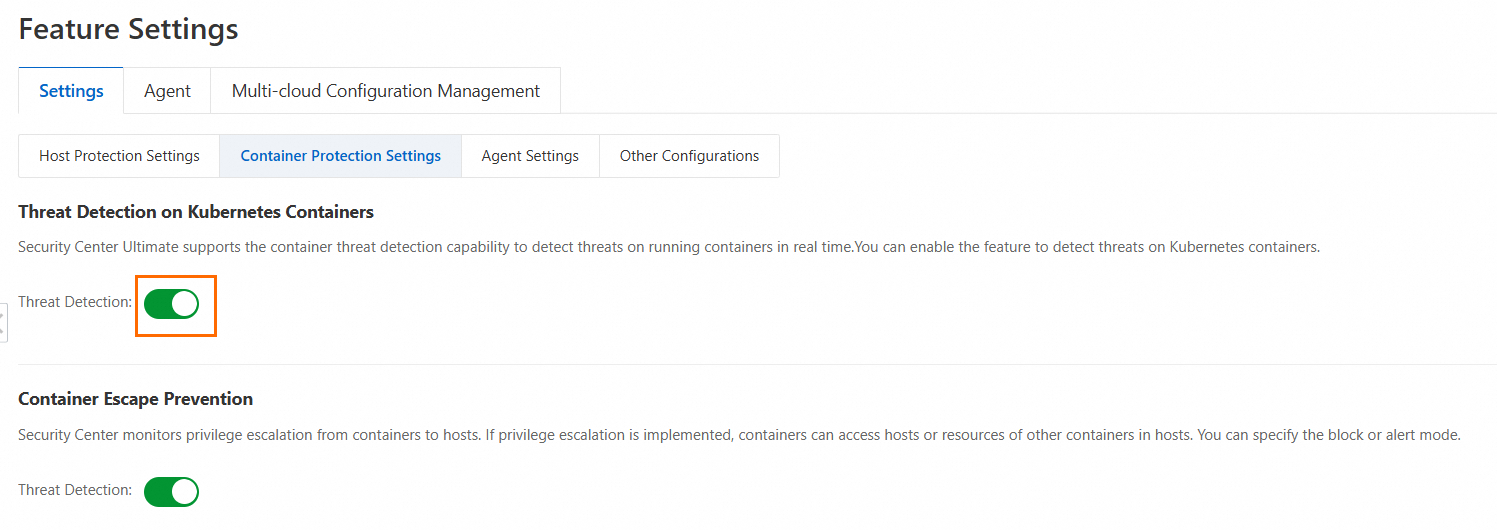This screenshot has height=530, width=1497.
Task: Show the Other Configurations sub-tab
Action: tap(689, 156)
